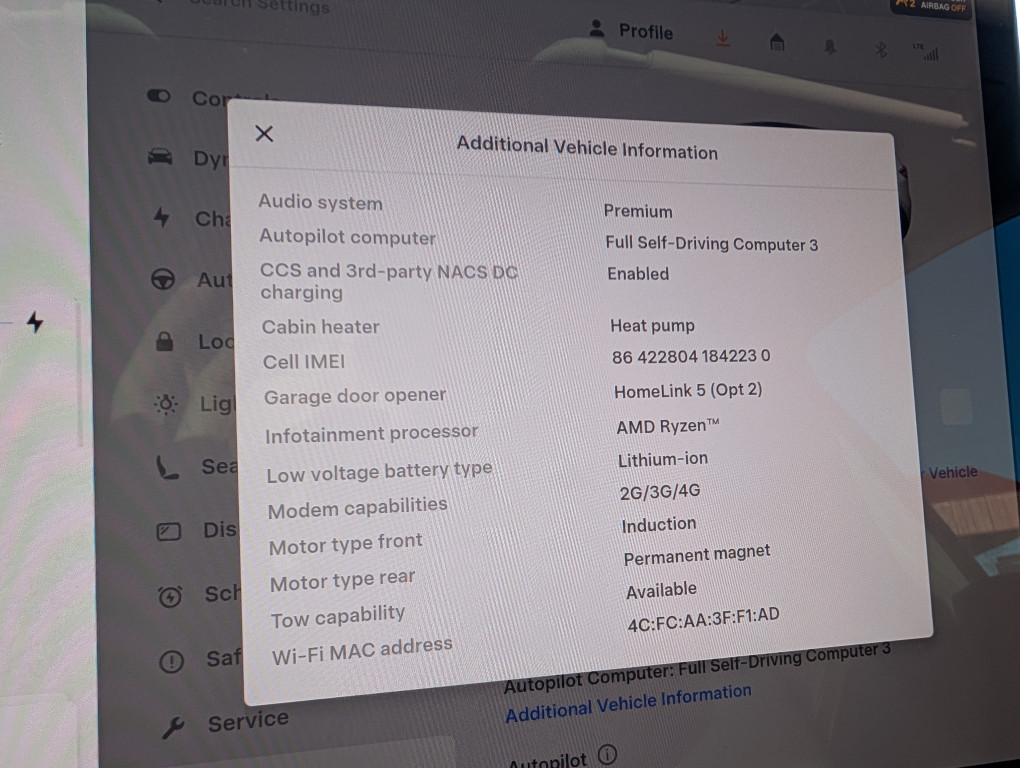Open Display settings via the screen icon
This screenshot has height=768, width=1020.
click(168, 531)
